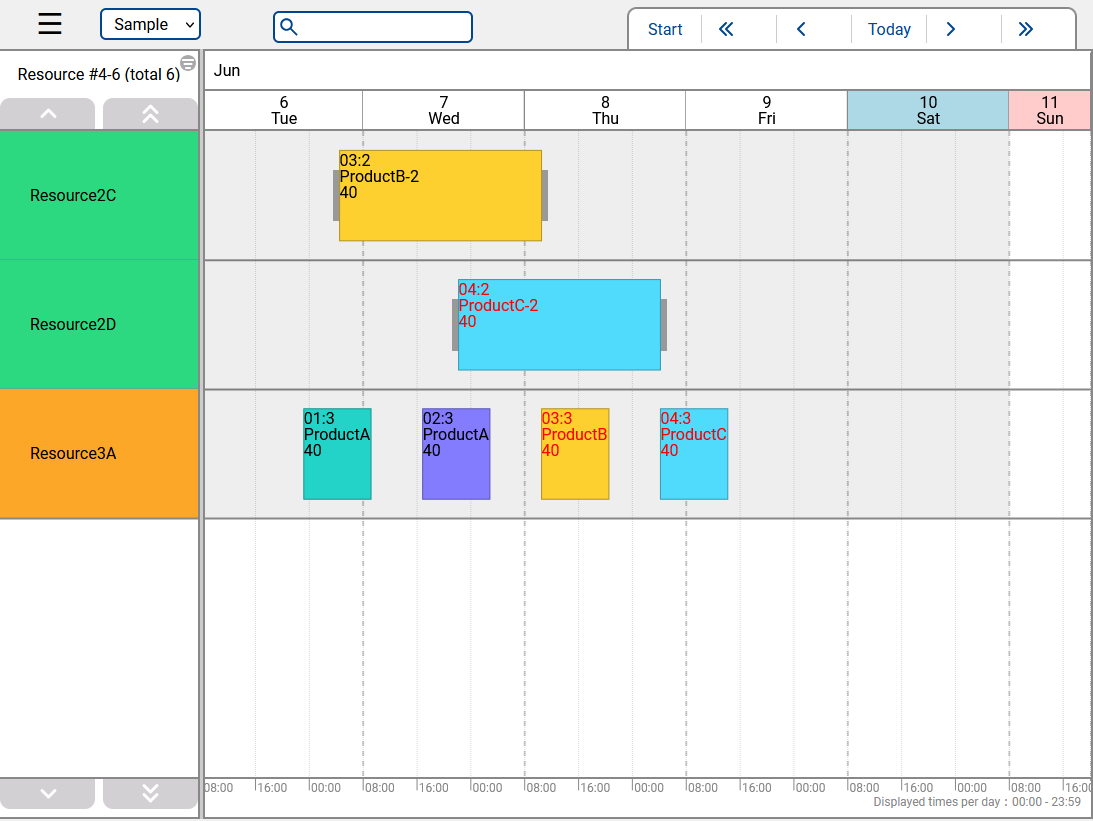Click the filter icon beside Resource #4-6
This screenshot has height=821, width=1093.
pyautogui.click(x=188, y=62)
